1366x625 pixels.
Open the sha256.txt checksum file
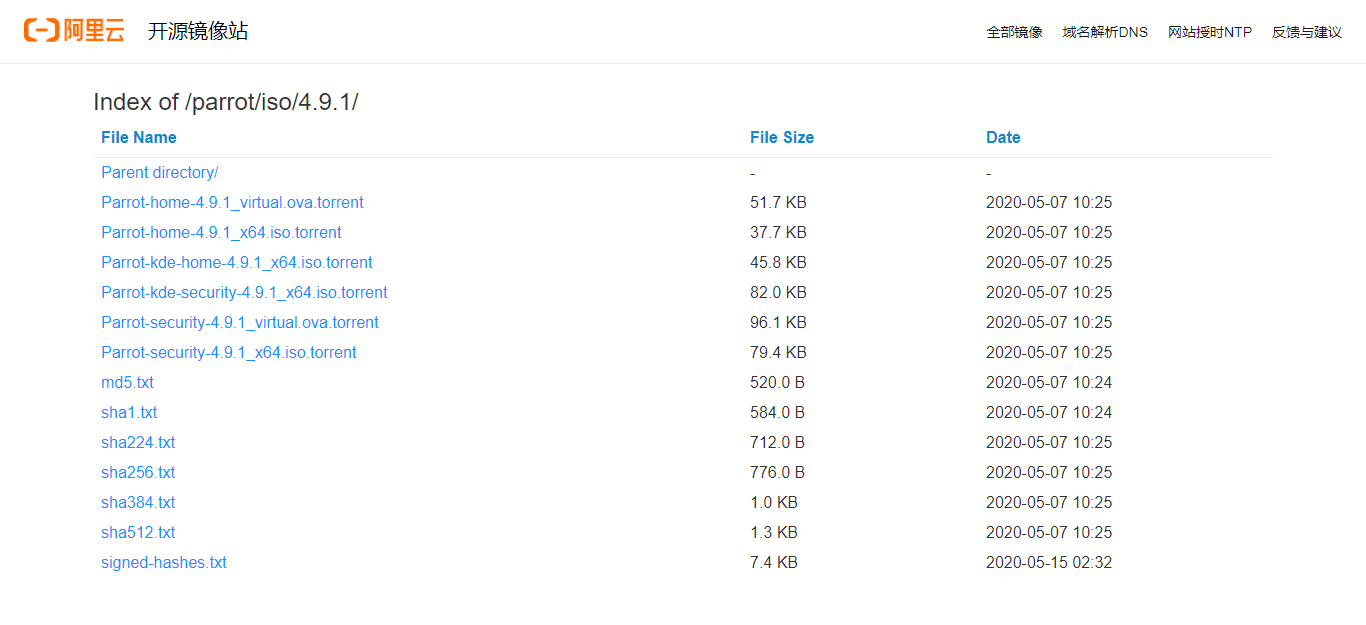coord(138,473)
